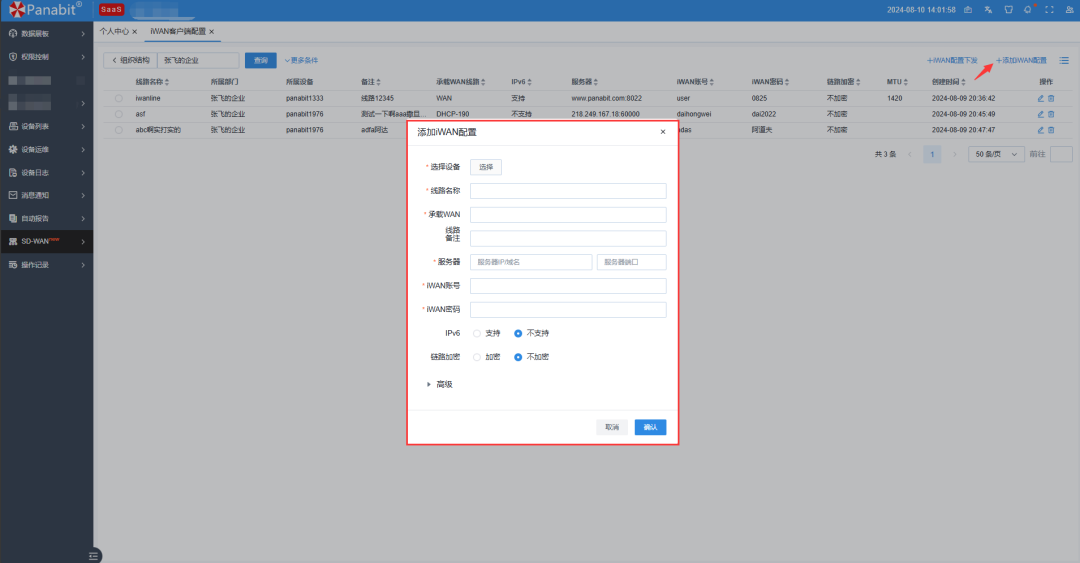Open the 50 条/页 page size dropdown
The height and width of the screenshot is (563, 1080).
996,154
